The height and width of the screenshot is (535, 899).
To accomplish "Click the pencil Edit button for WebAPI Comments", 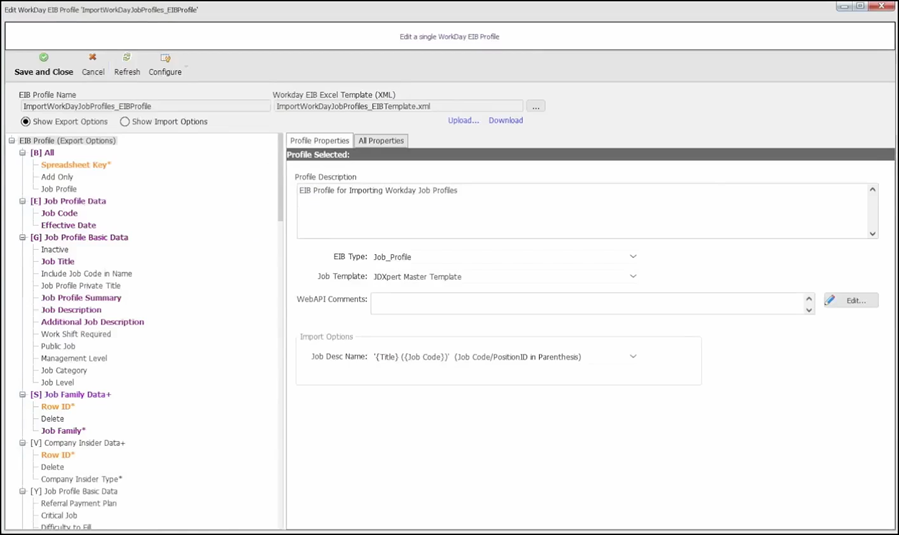I will point(851,300).
